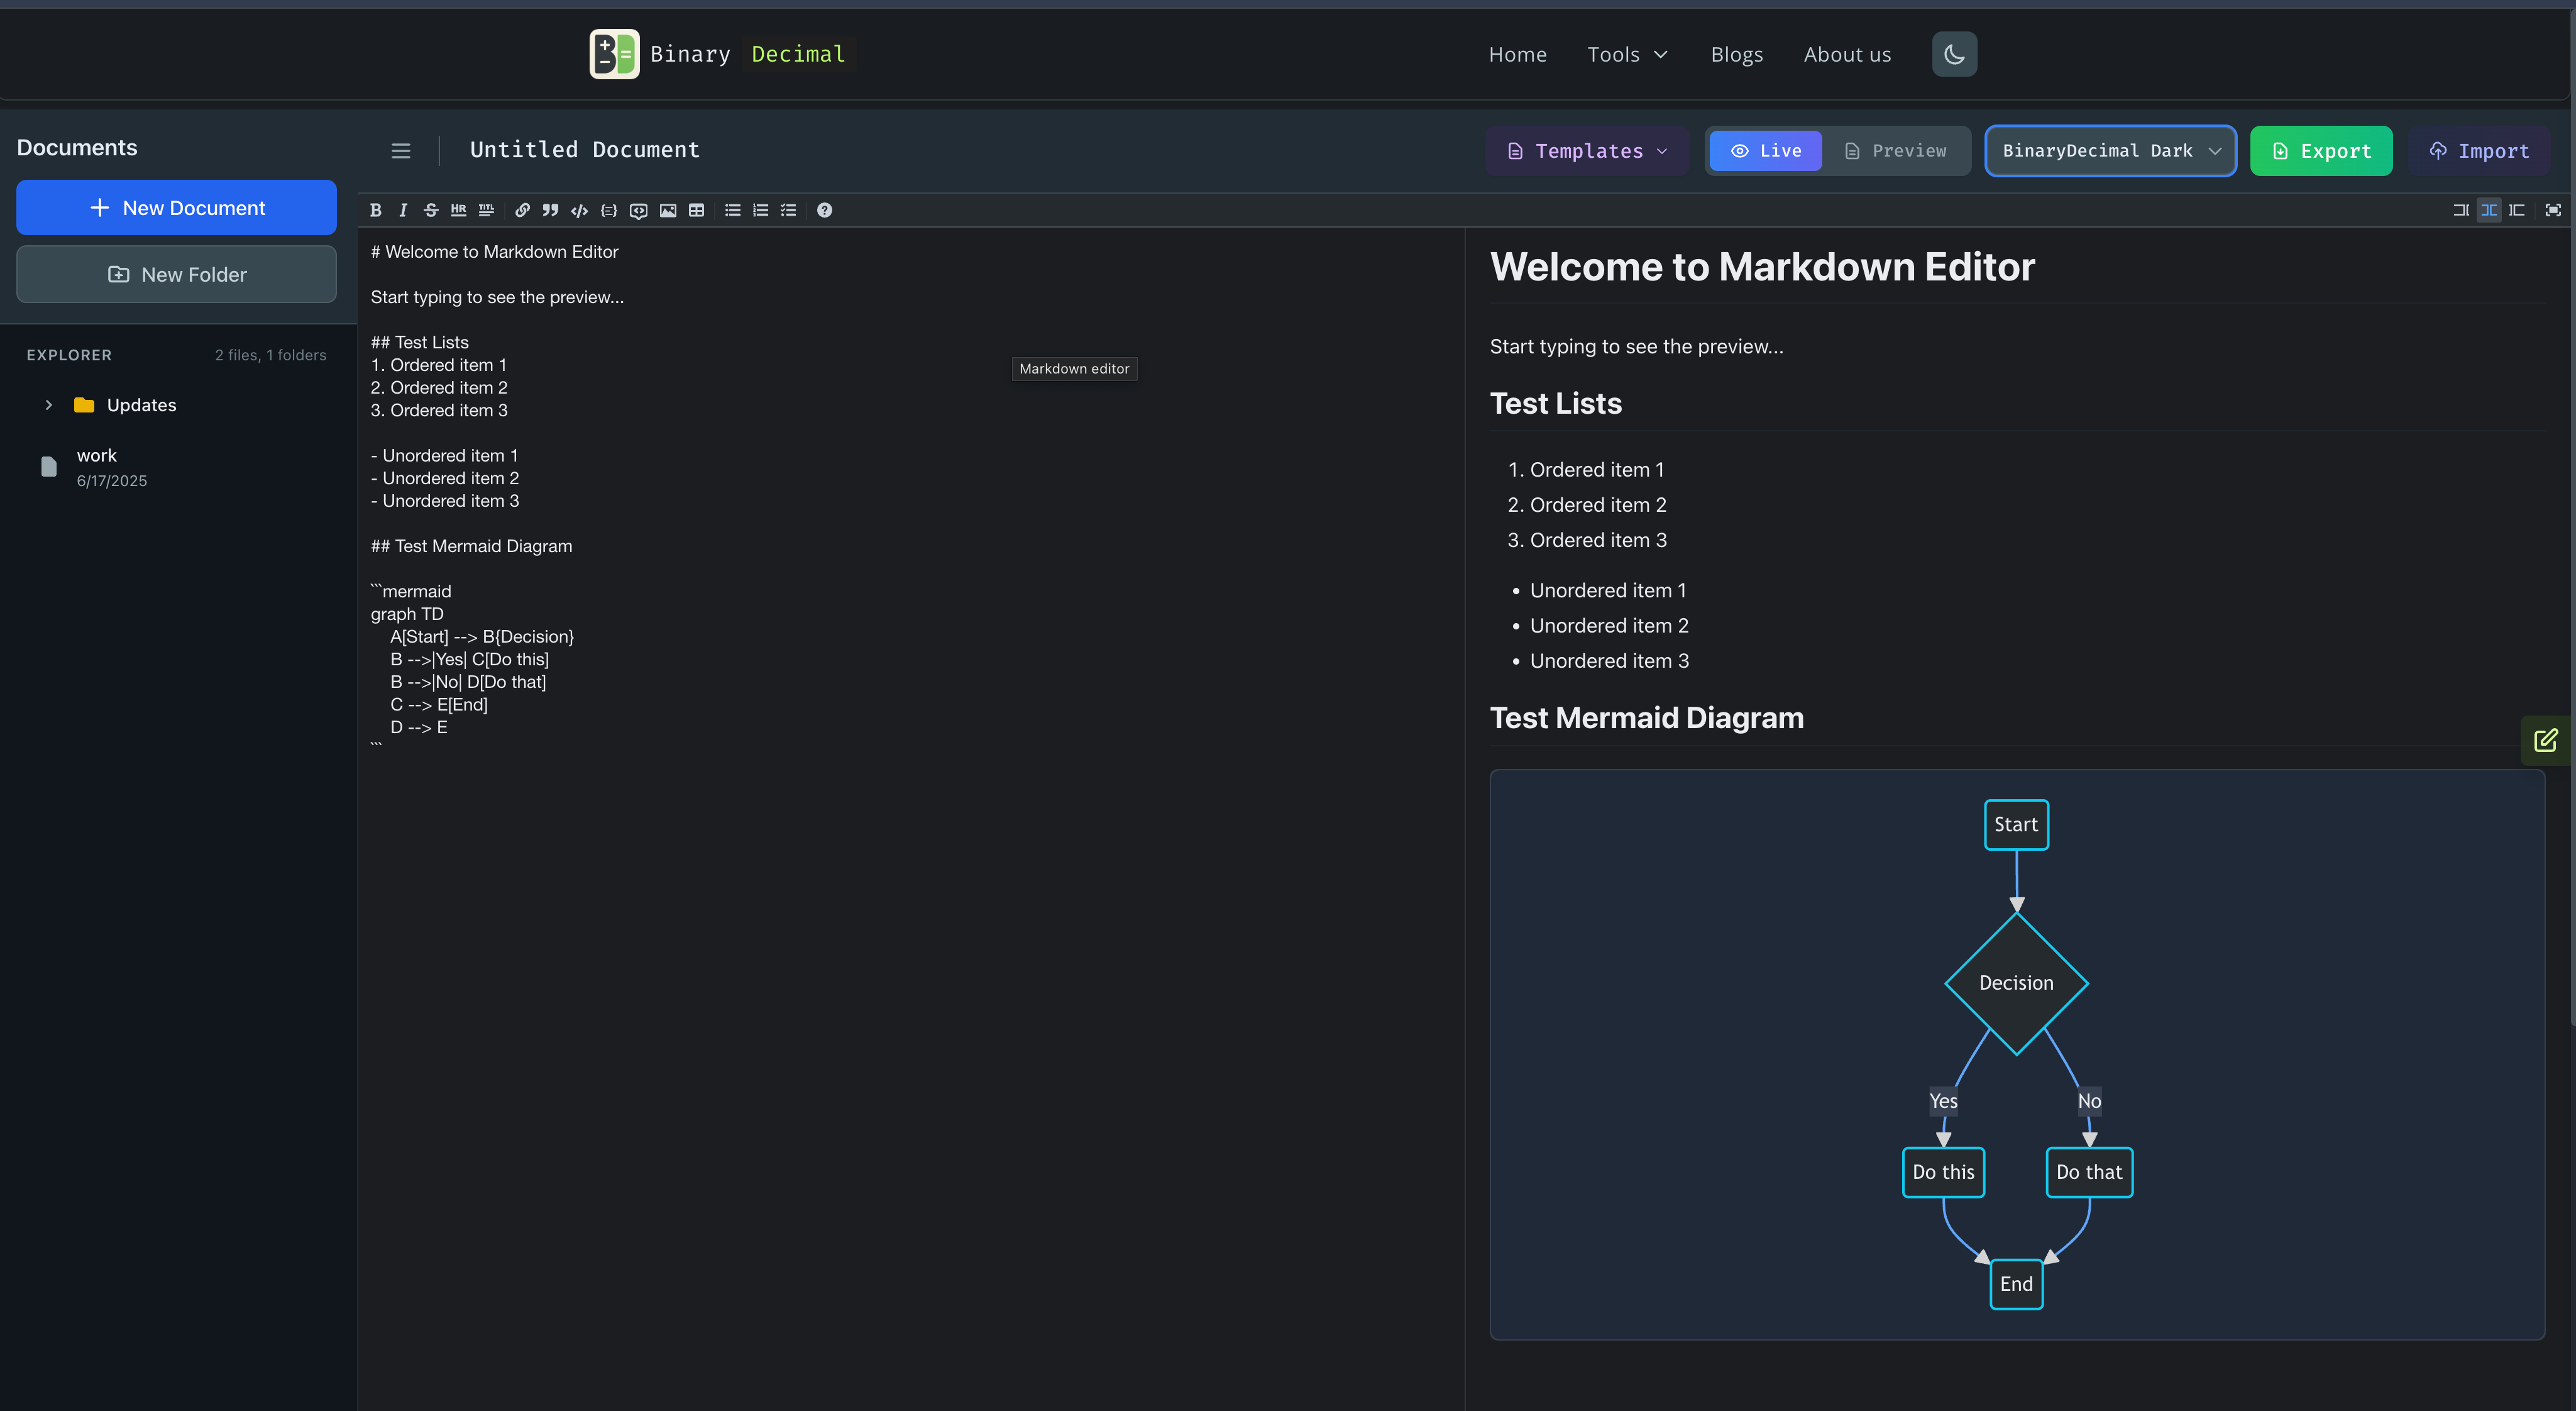Insert a blockquote
This screenshot has width=2576, height=1411.
point(550,210)
